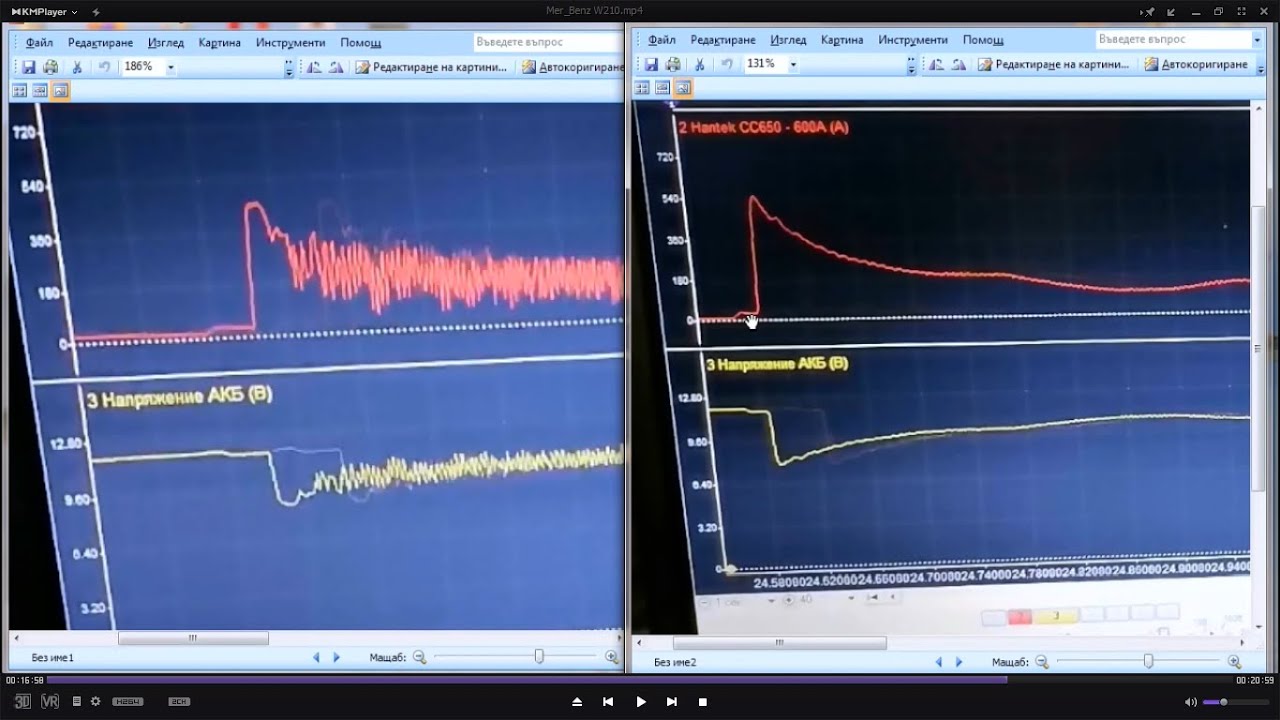Open Файл menu in the right window
The width and height of the screenshot is (1280, 720).
[662, 40]
